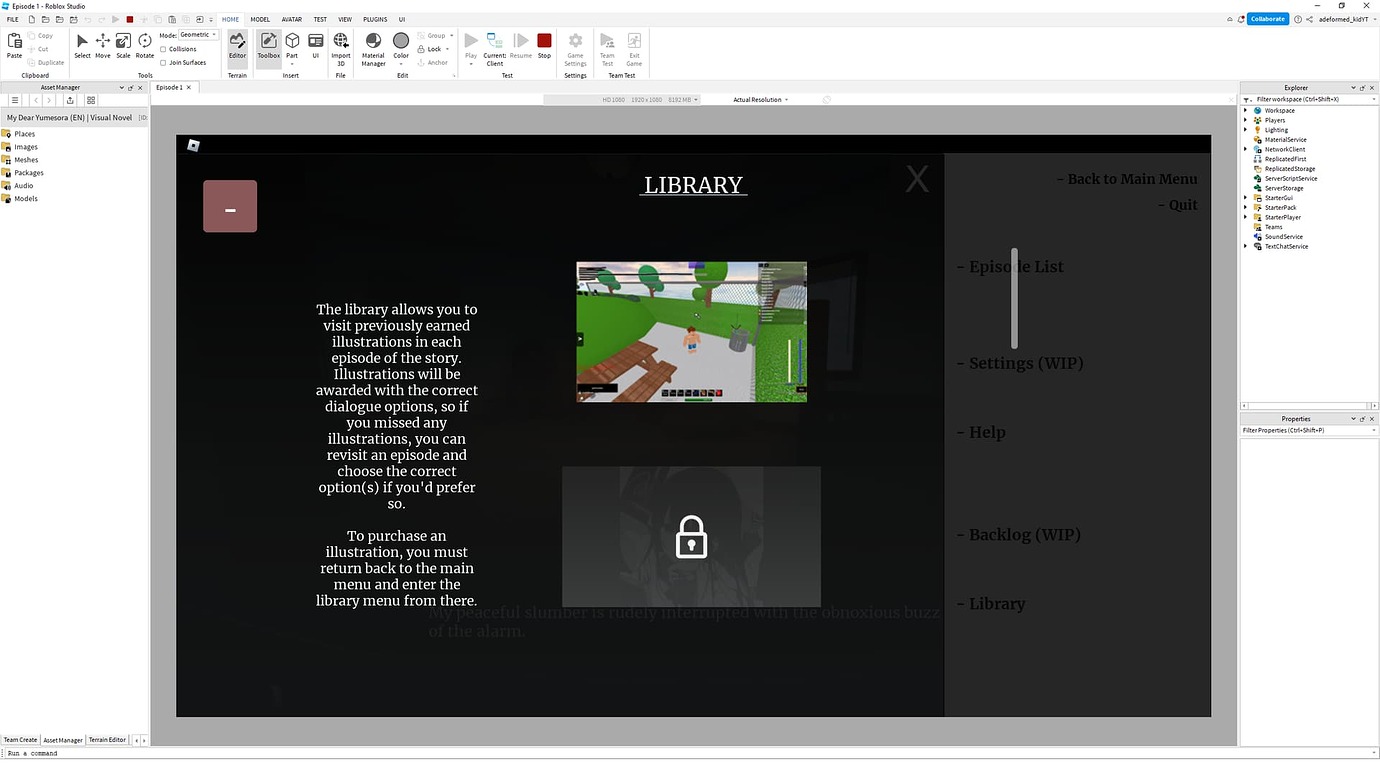Open the Mode: Geometric dropdown
Viewport: 1380px width, 764px height.
click(197, 34)
